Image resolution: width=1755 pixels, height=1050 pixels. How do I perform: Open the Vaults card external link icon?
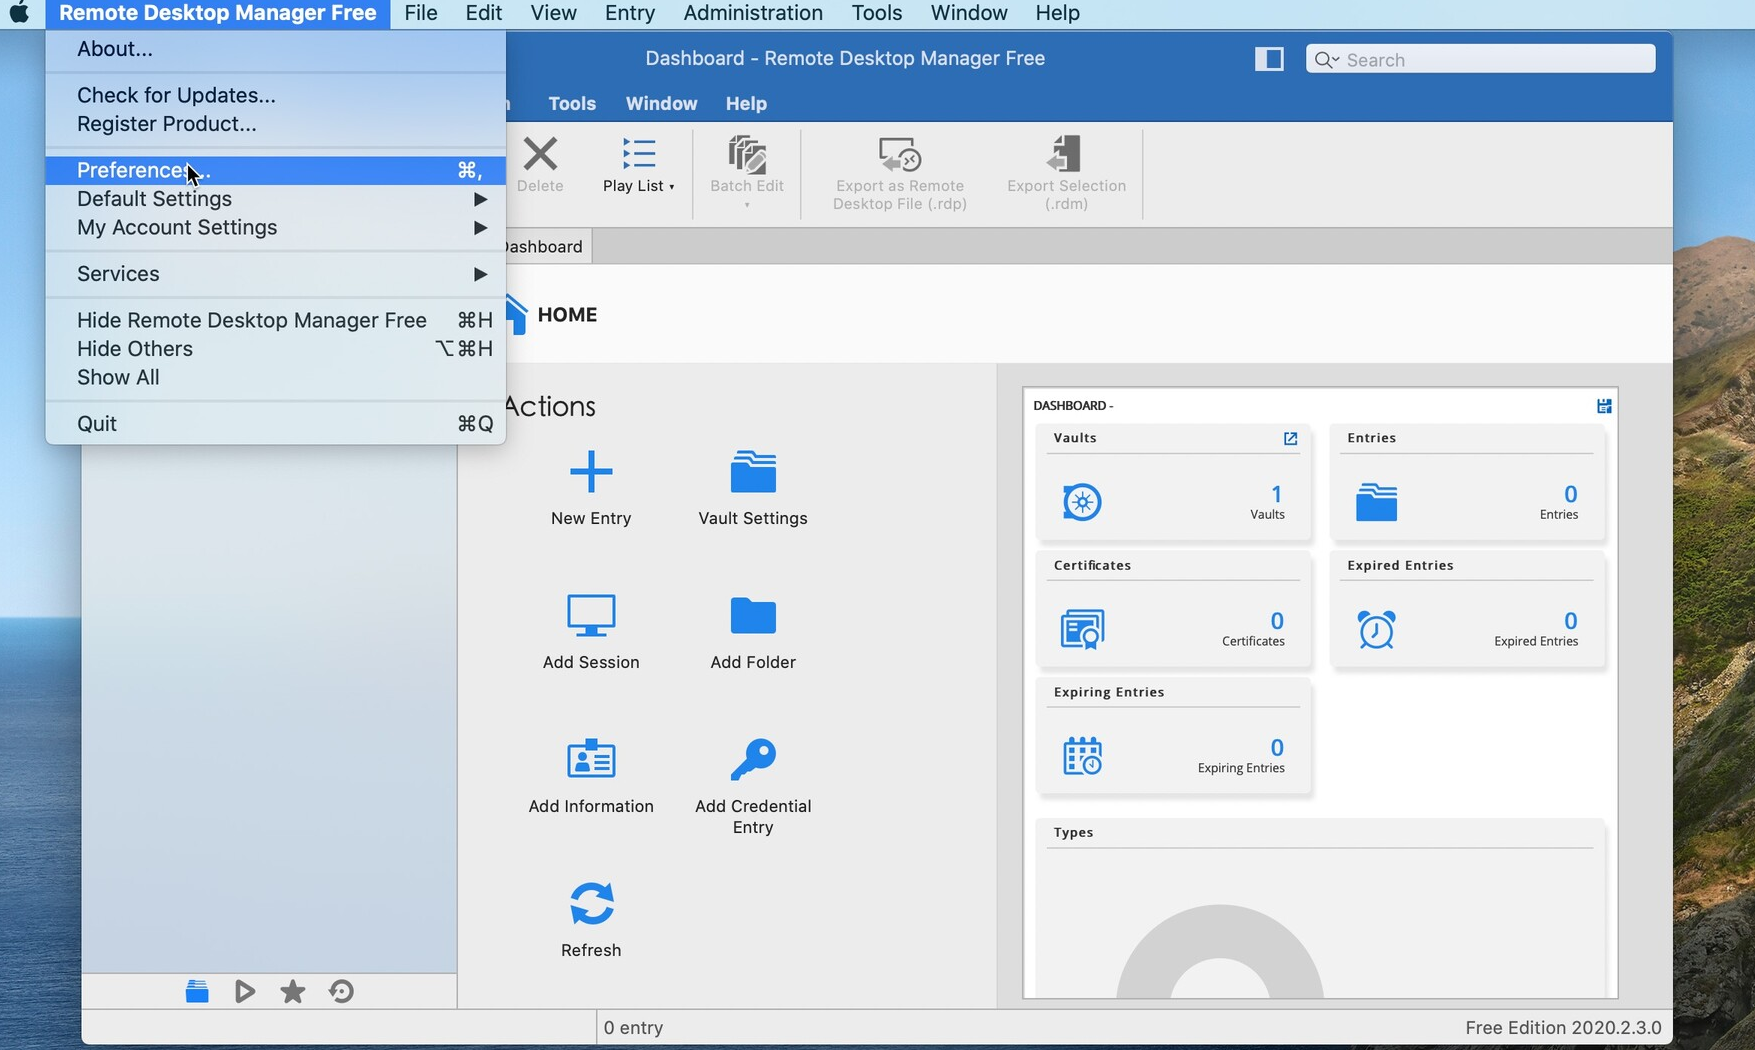(x=1290, y=439)
